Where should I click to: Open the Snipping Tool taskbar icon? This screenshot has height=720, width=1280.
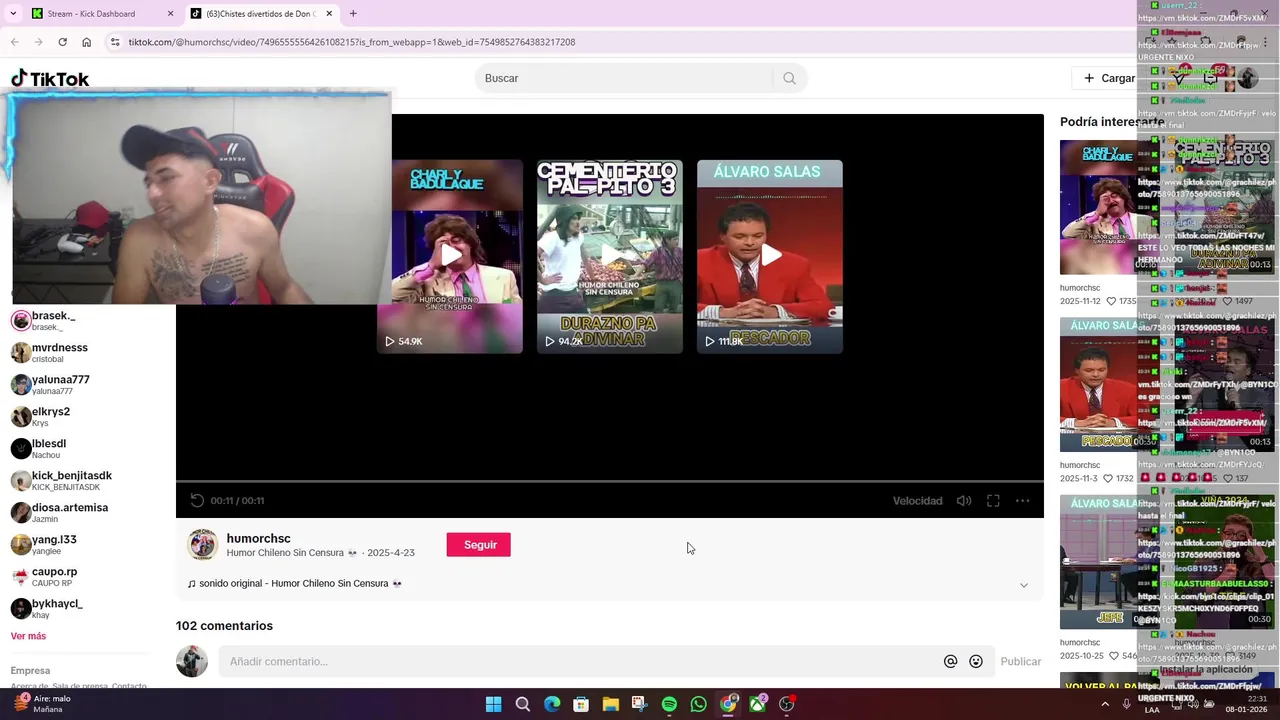(640, 704)
